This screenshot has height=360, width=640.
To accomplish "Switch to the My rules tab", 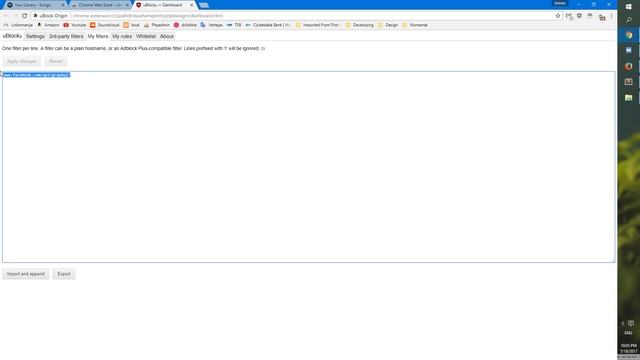I will point(122,36).
